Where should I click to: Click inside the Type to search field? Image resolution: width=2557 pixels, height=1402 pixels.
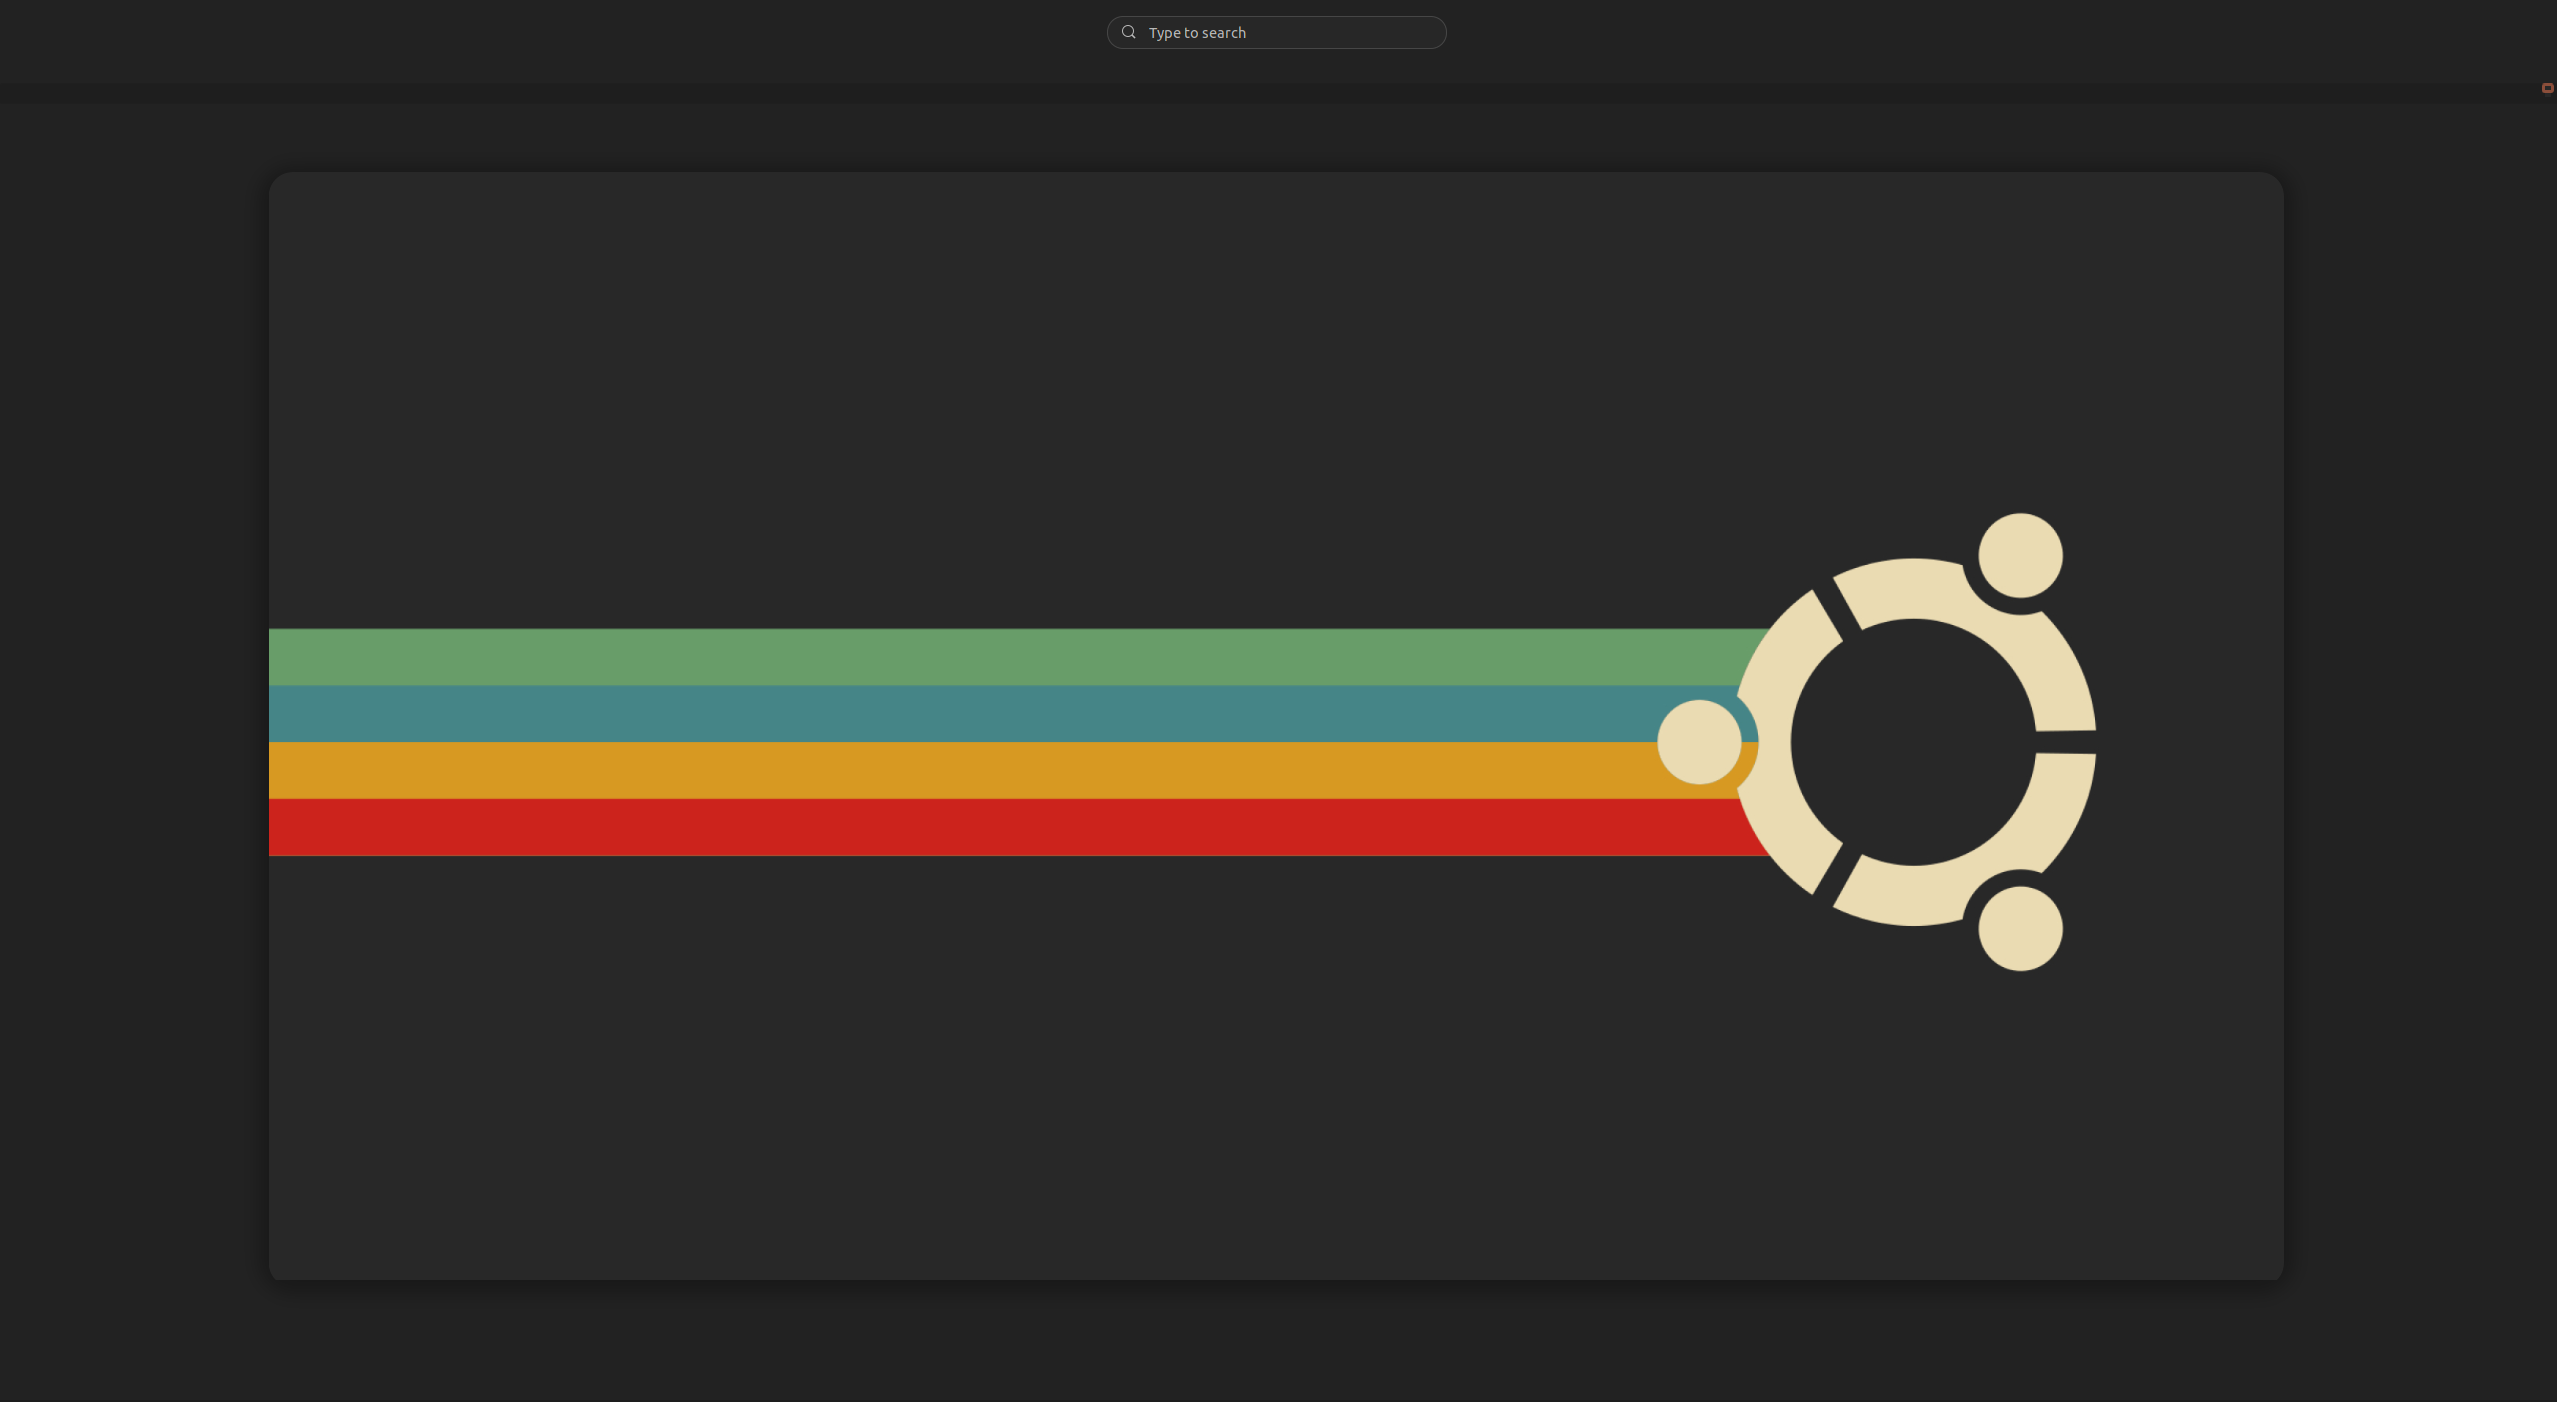[x=1277, y=32]
